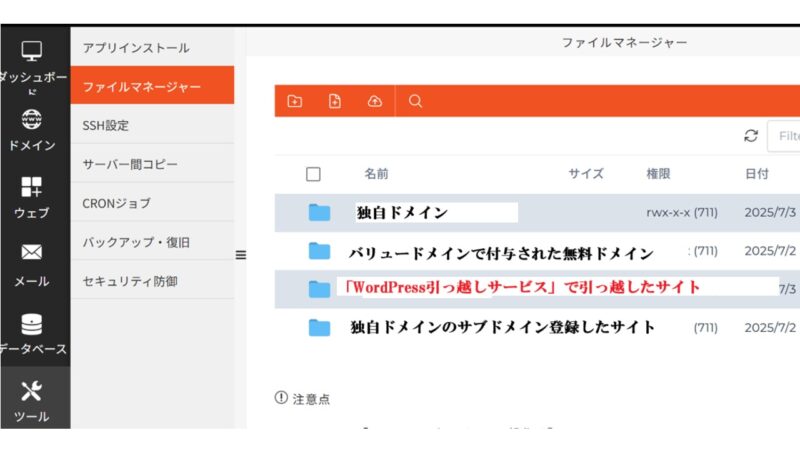Open SSH設定 menu item

tap(106, 126)
